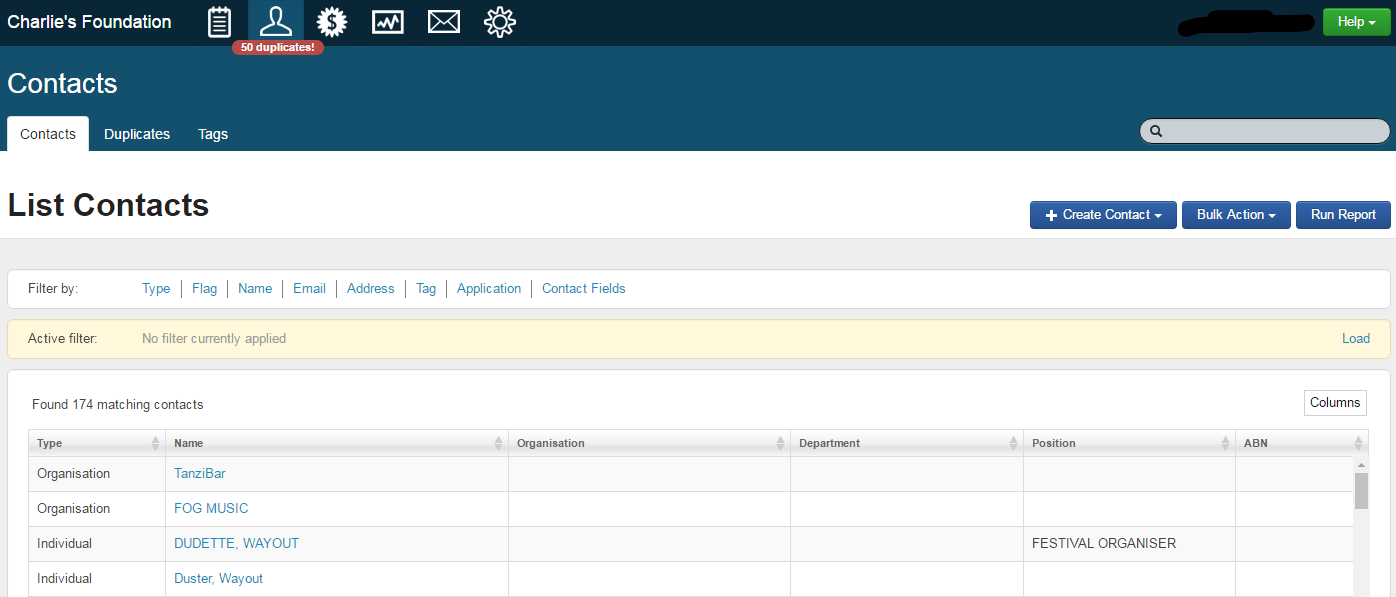
Task: Click the contacts person icon
Action: tap(275, 21)
